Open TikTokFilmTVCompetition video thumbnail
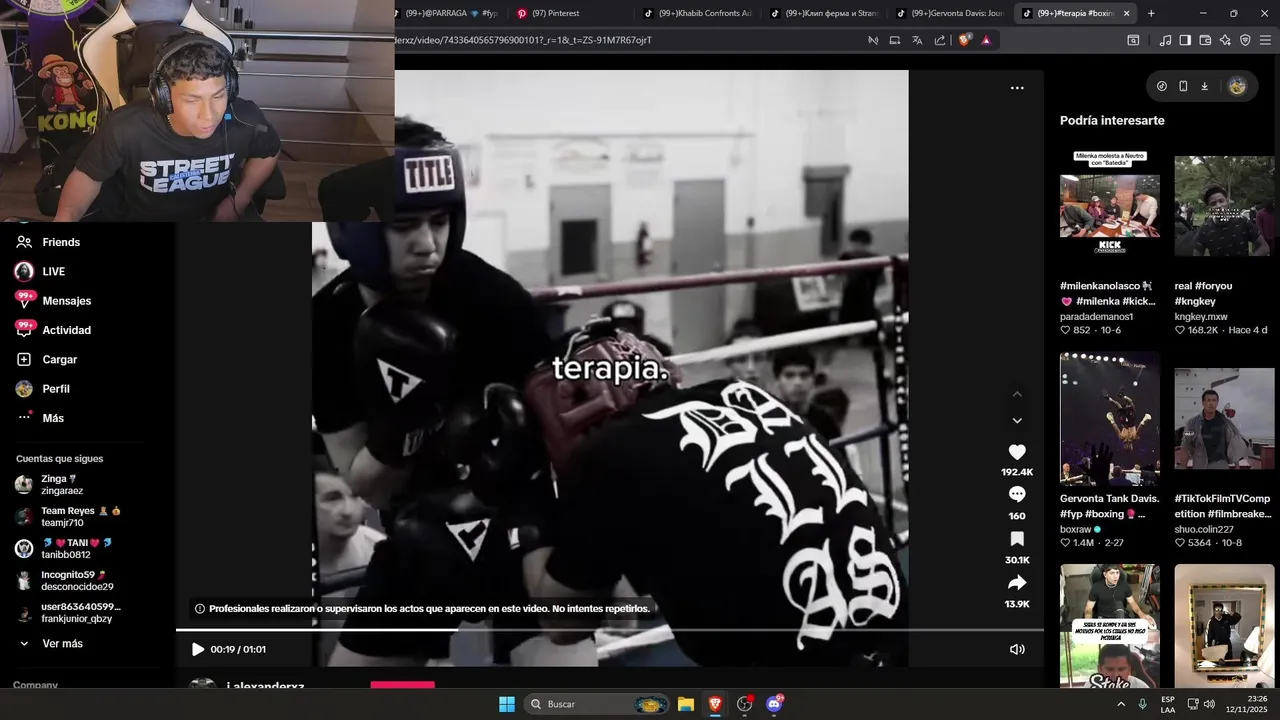The image size is (1280, 720). 1224,418
